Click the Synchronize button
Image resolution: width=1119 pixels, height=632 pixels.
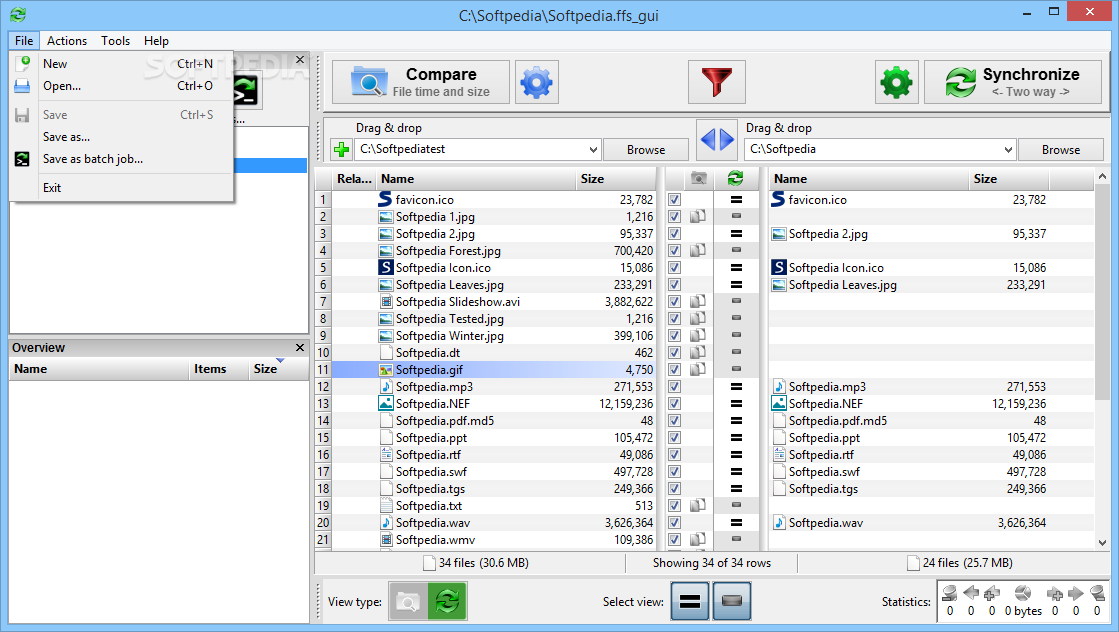[1013, 83]
